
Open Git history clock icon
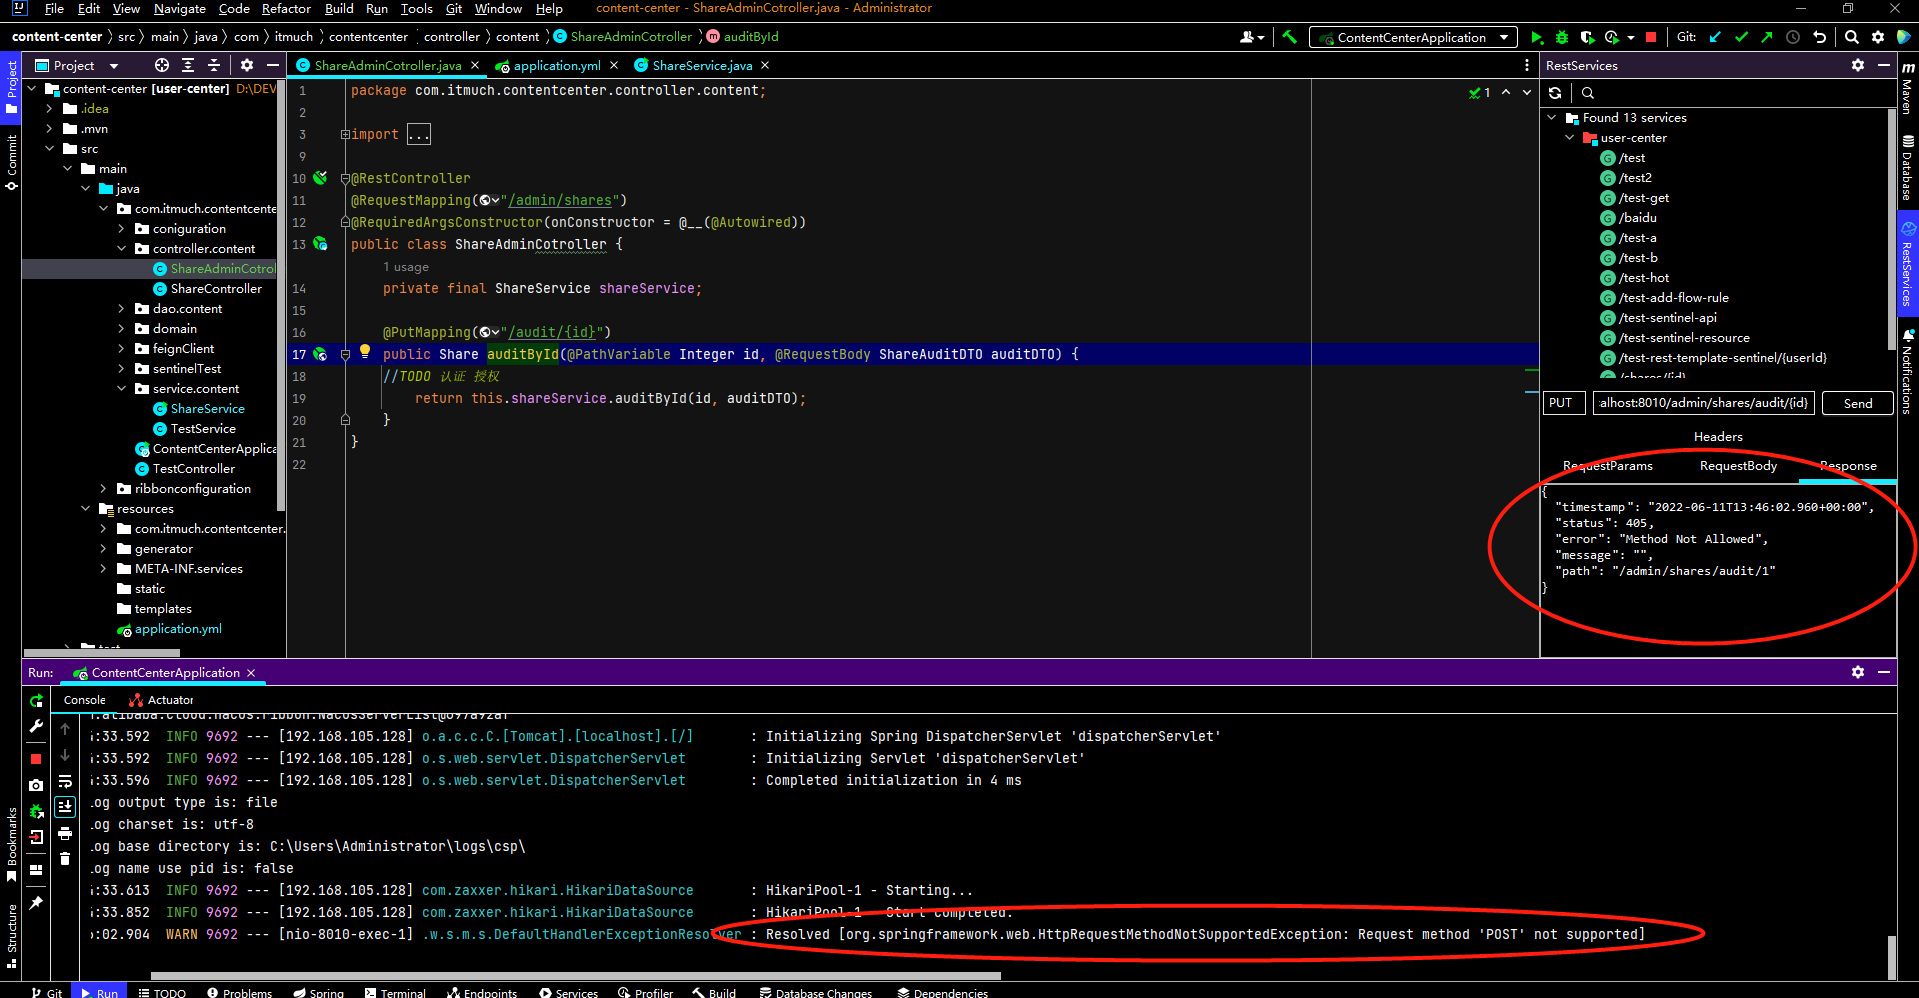click(x=1793, y=37)
